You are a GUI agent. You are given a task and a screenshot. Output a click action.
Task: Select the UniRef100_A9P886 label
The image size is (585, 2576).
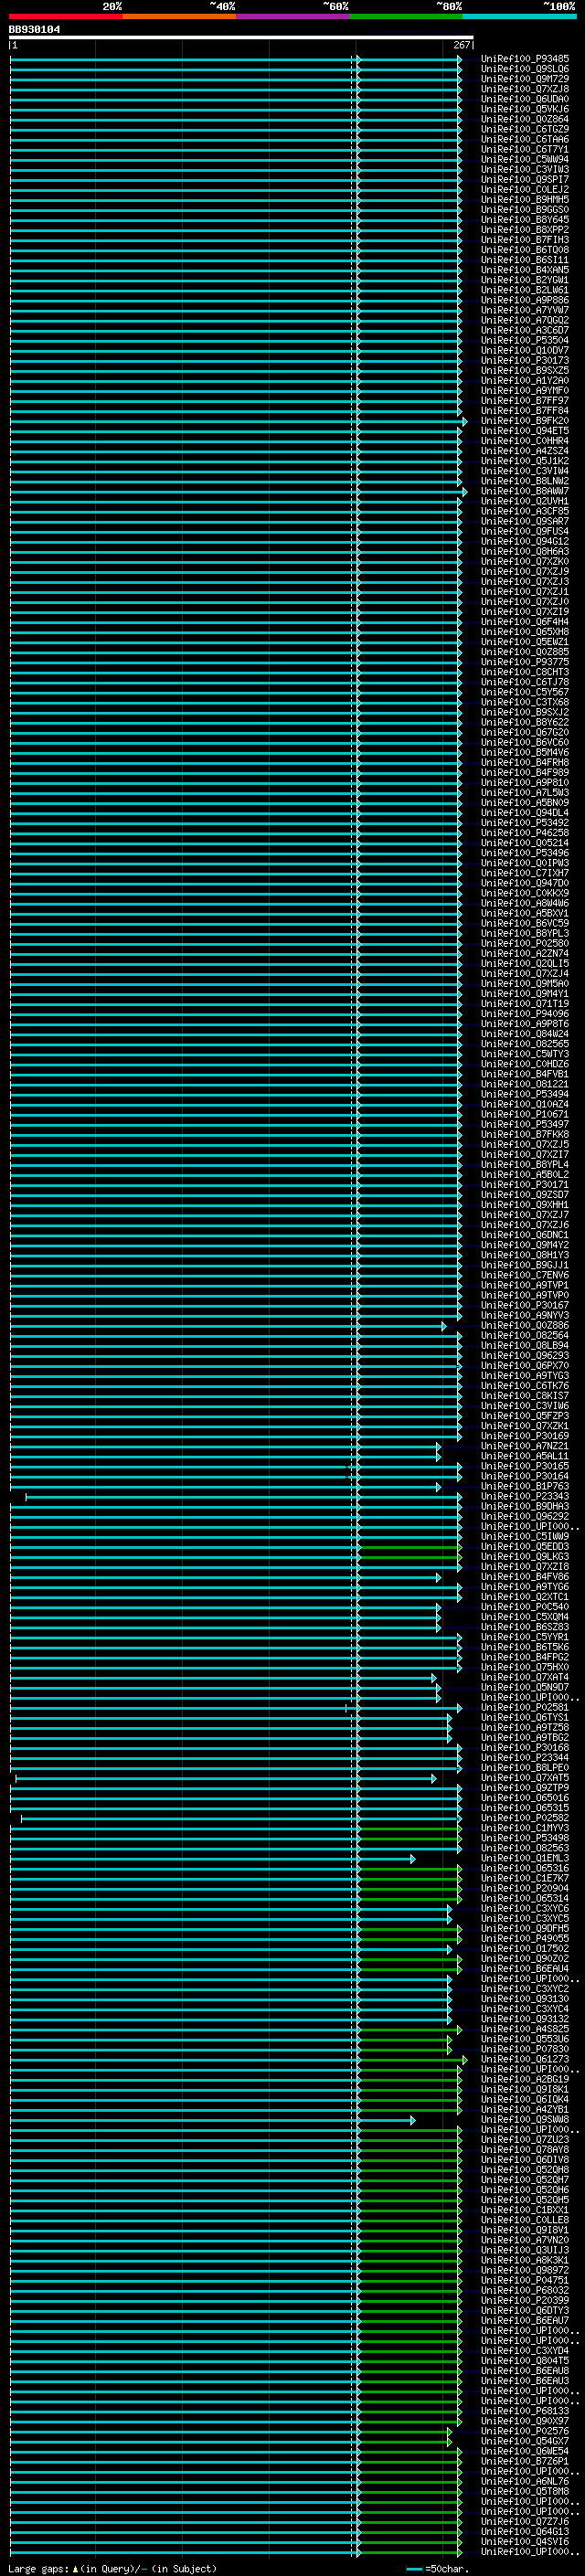pos(525,300)
